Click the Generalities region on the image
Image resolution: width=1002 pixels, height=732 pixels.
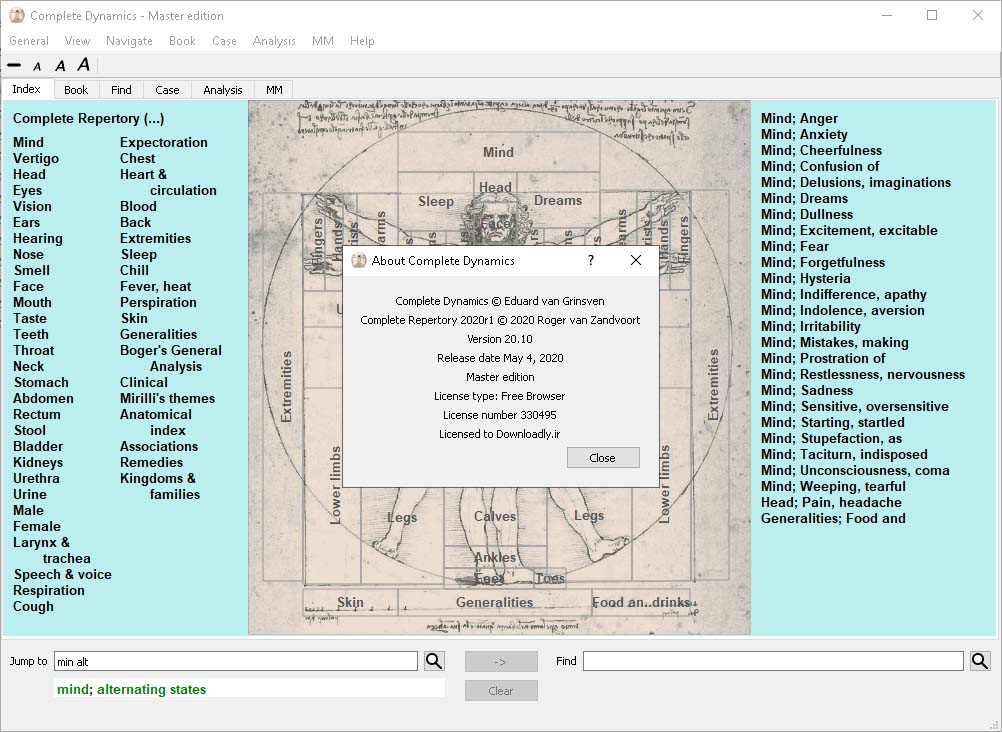495,602
